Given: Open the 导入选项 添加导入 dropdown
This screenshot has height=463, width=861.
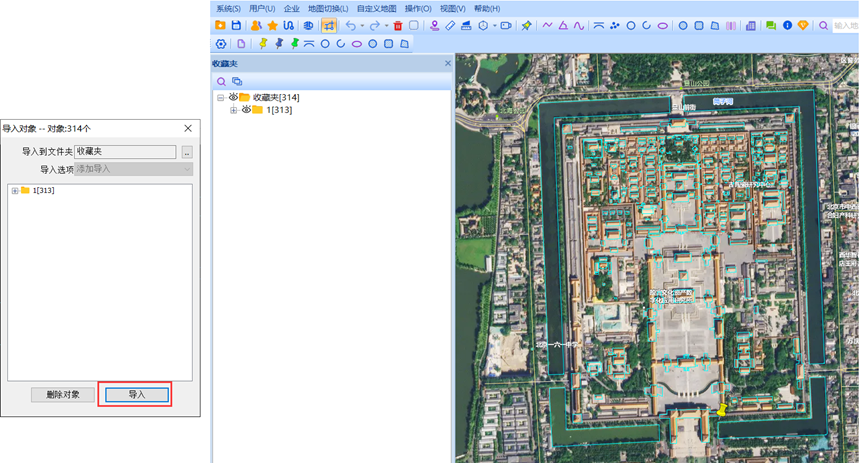Looking at the screenshot, I should (133, 169).
